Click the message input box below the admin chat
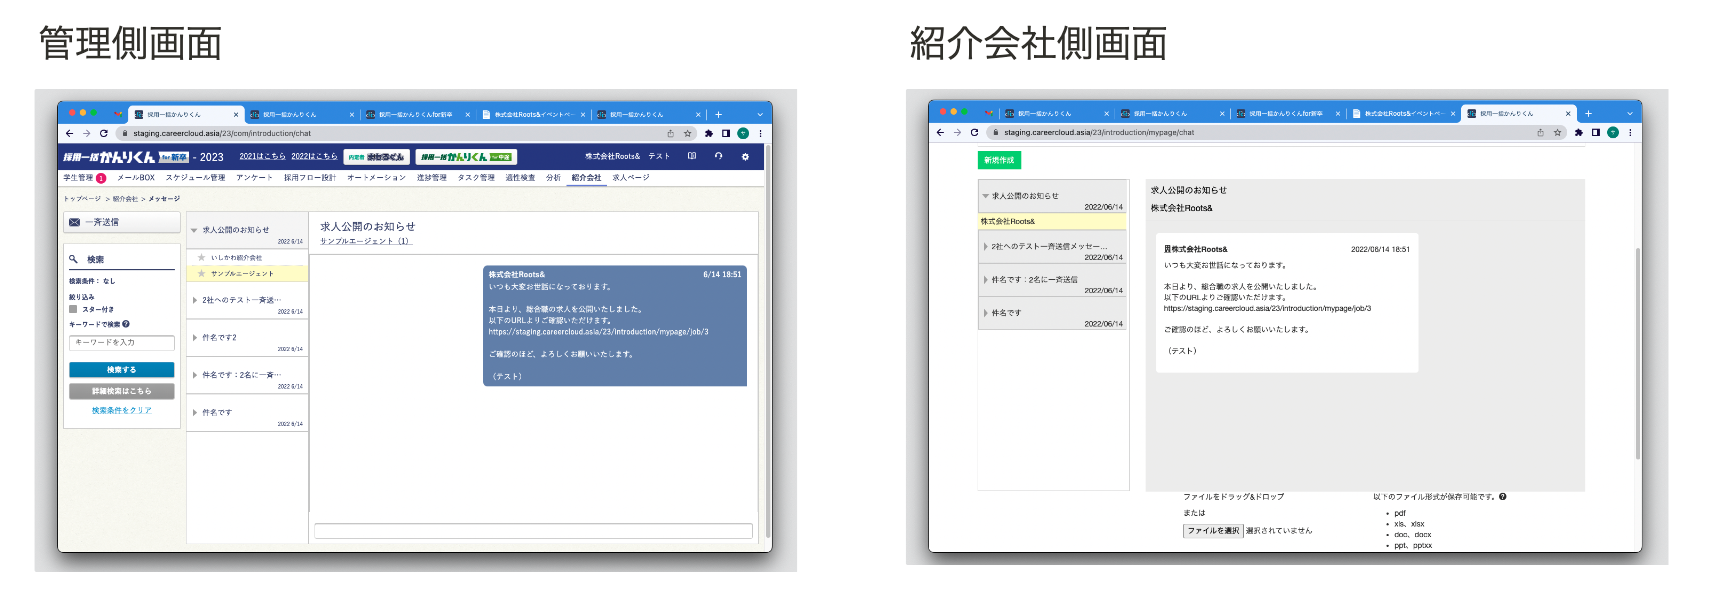This screenshot has width=1721, height=599. pos(534,531)
